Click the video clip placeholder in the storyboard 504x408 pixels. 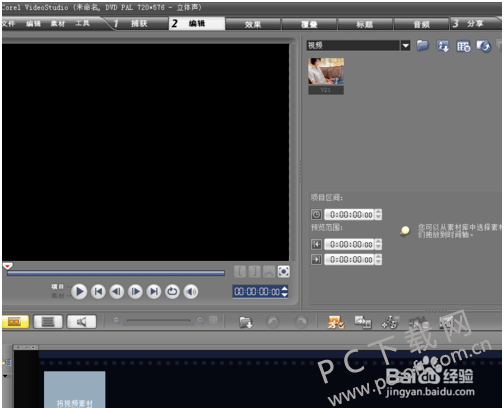[75, 389]
